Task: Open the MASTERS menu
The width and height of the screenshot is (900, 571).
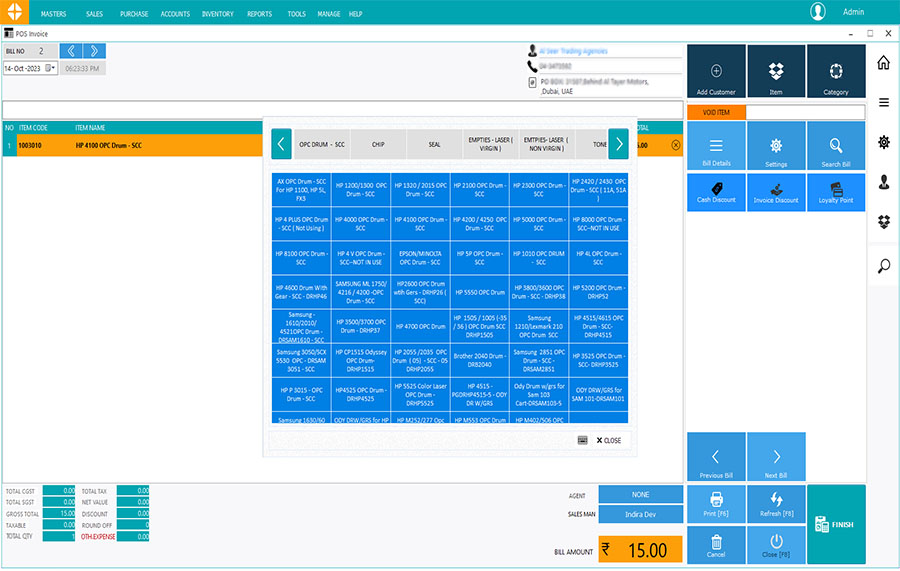Action: pyautogui.click(x=53, y=14)
